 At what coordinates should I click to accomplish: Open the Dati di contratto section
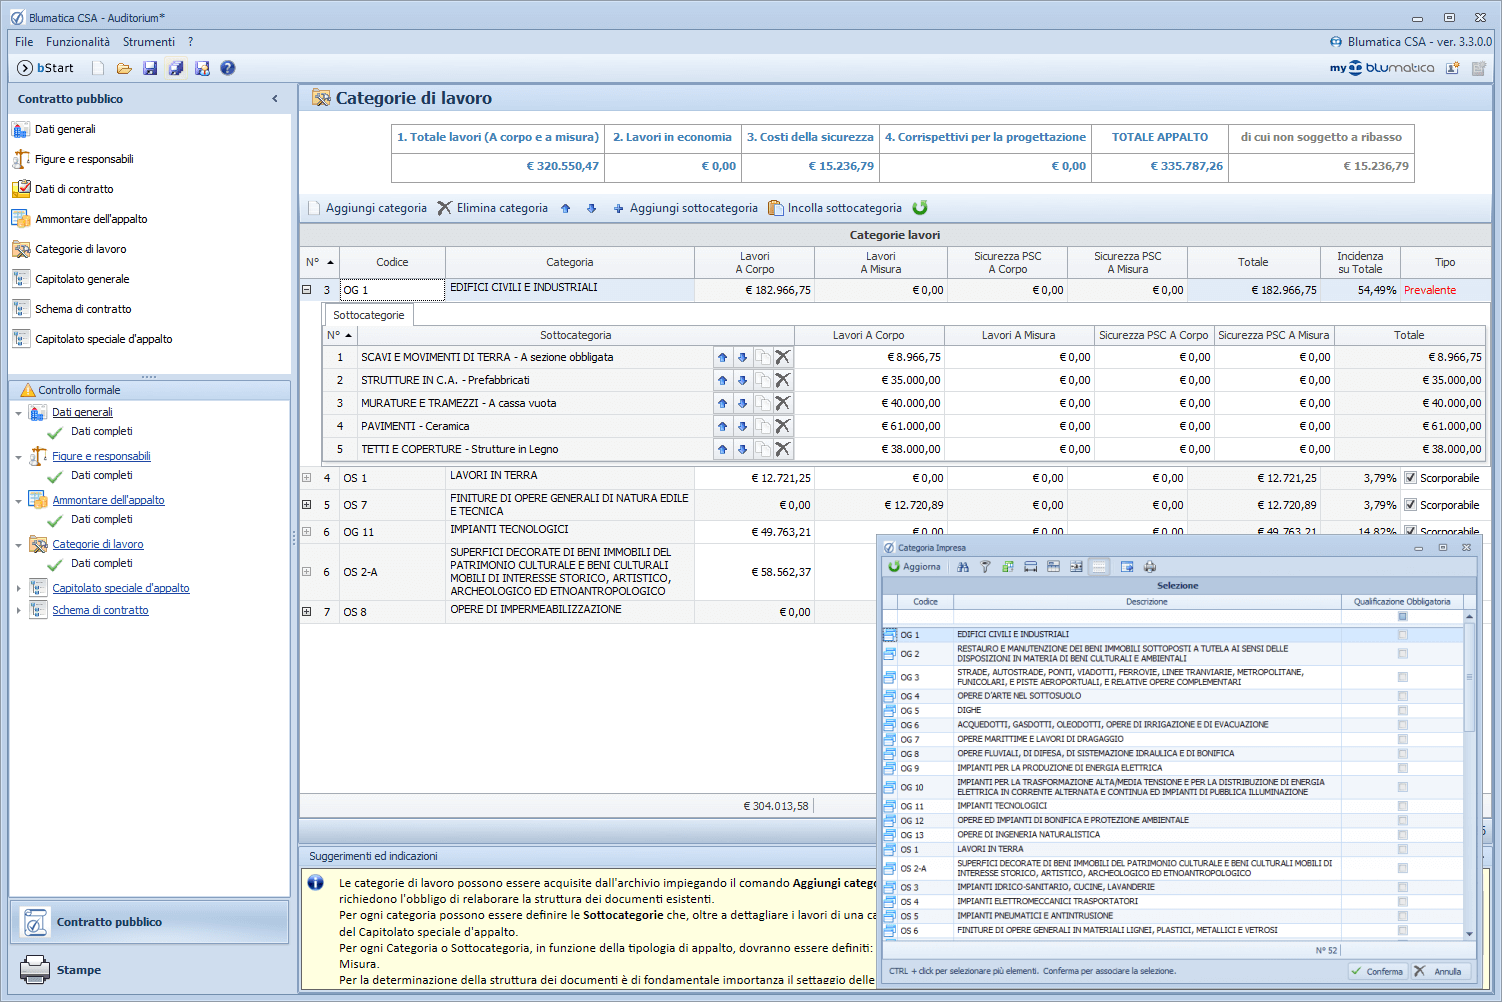[x=74, y=189]
